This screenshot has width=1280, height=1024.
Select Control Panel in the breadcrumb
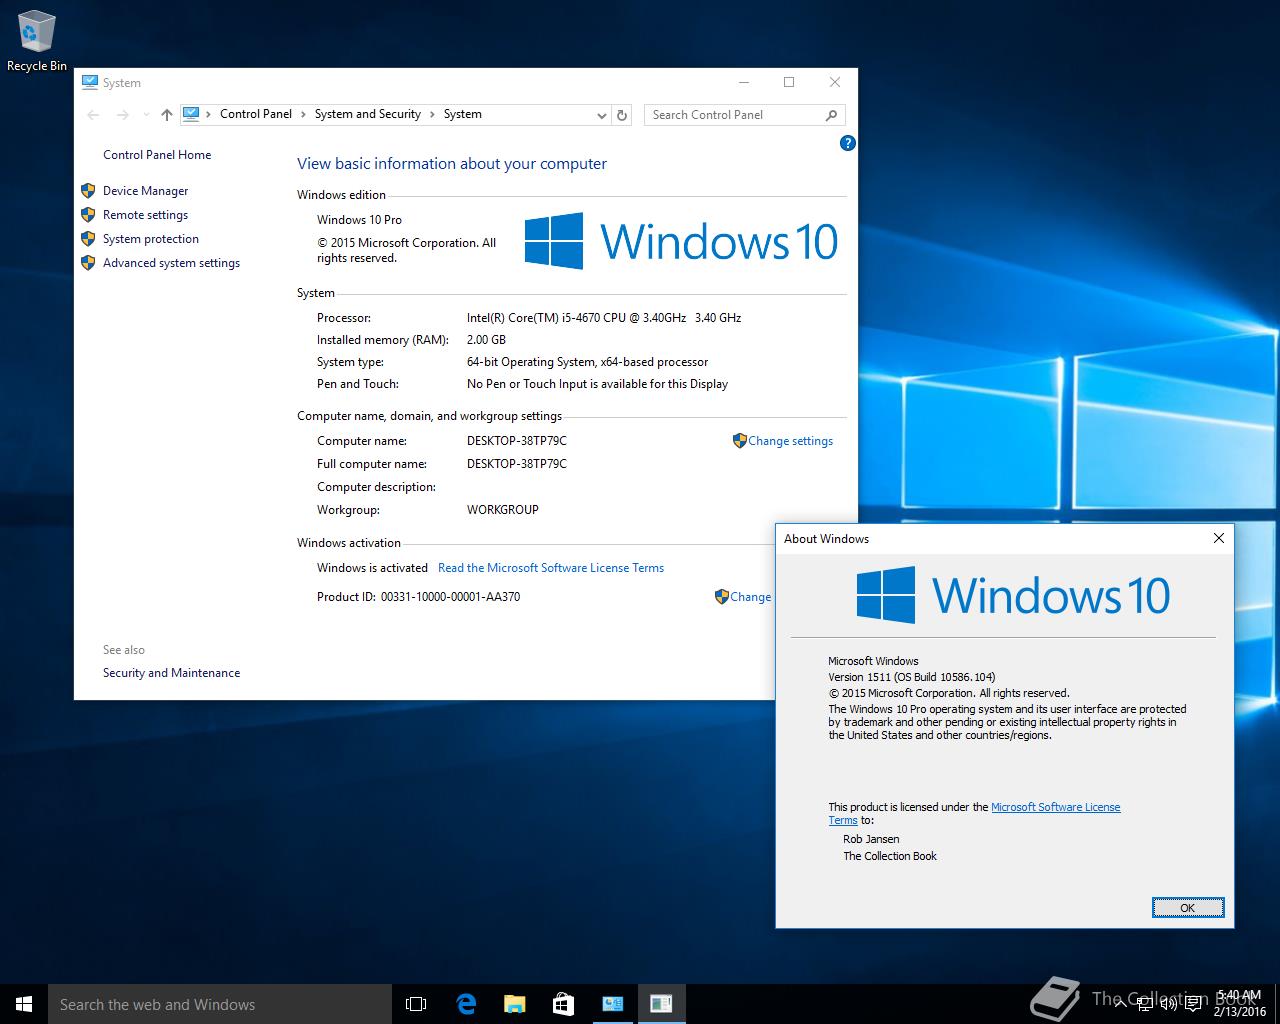(256, 114)
